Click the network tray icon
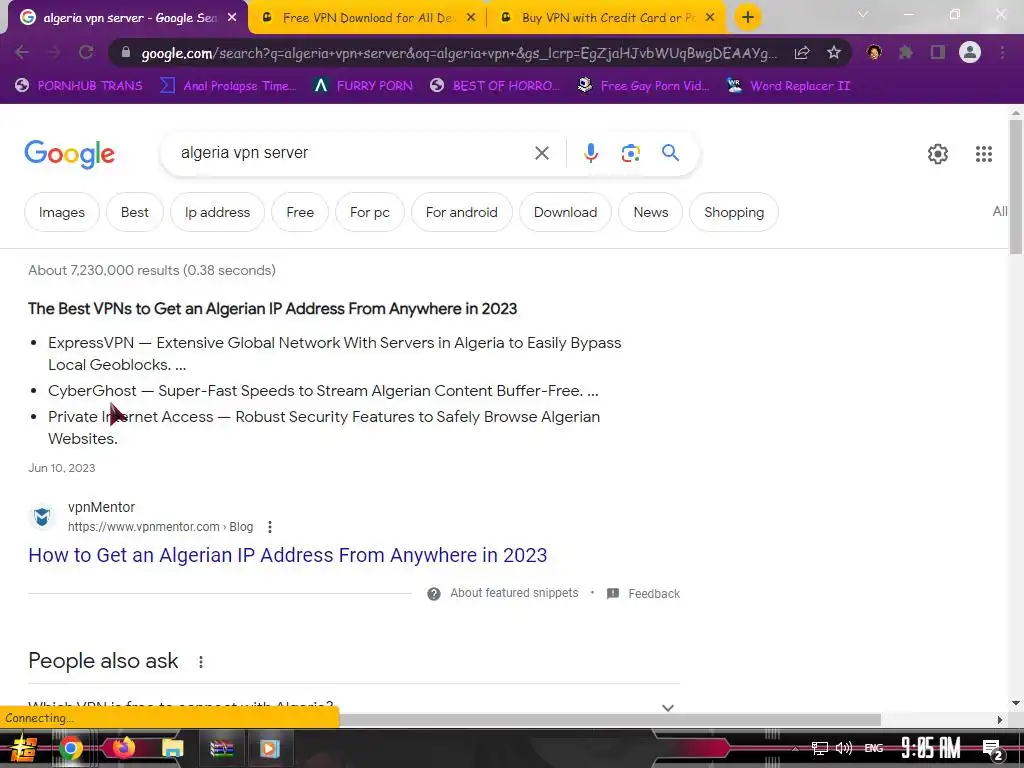 [819, 748]
